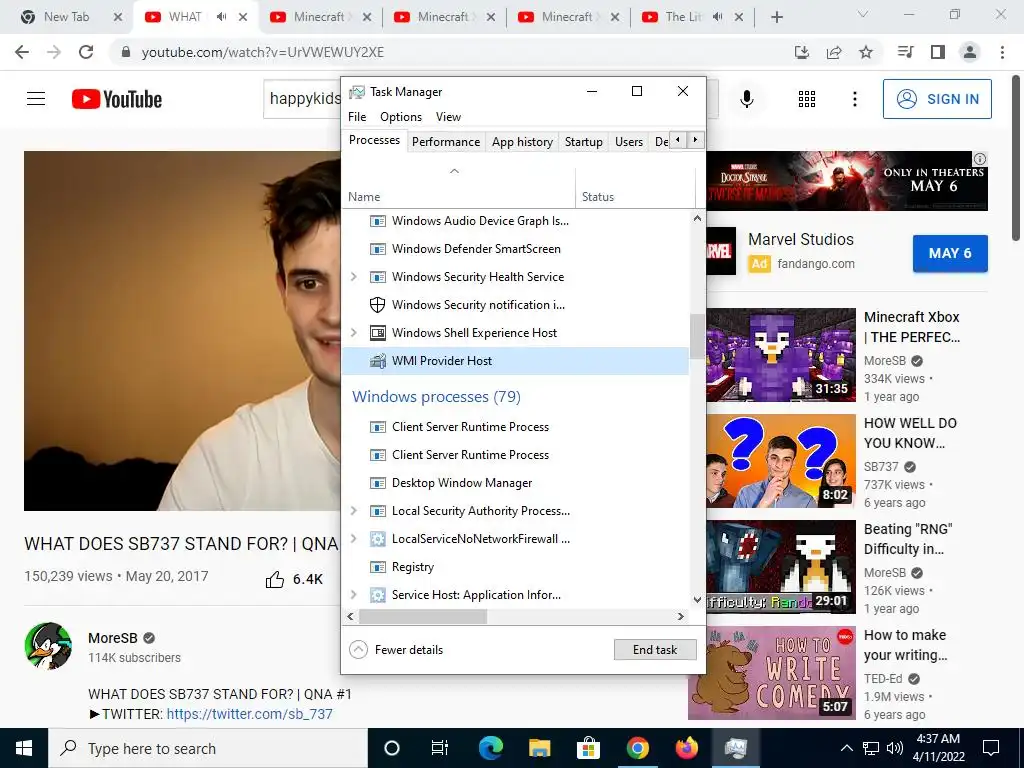Expand Windows Shell Experience Host row
1024x768 pixels.
(x=353, y=333)
